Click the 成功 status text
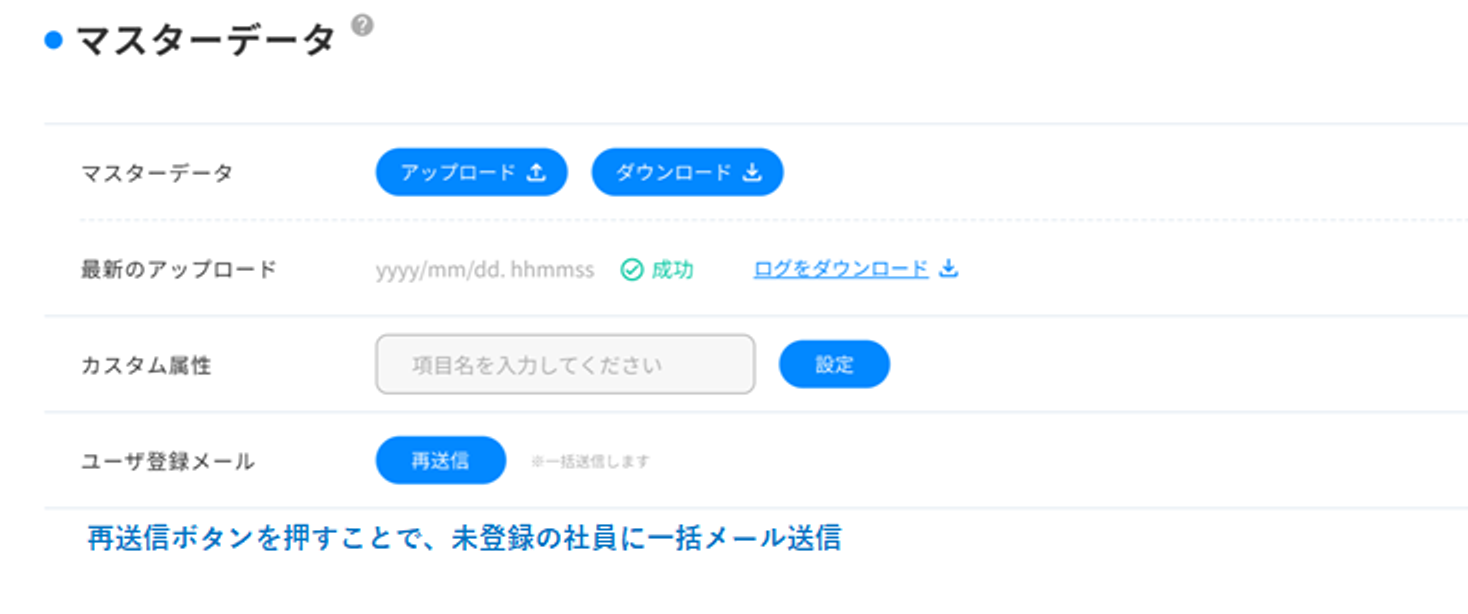The width and height of the screenshot is (1468, 614). click(672, 270)
